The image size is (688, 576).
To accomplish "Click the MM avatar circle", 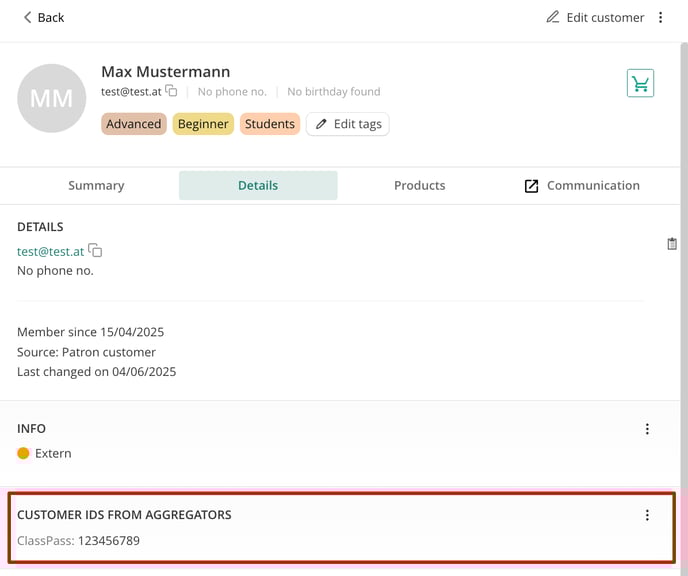I will click(x=51, y=98).
